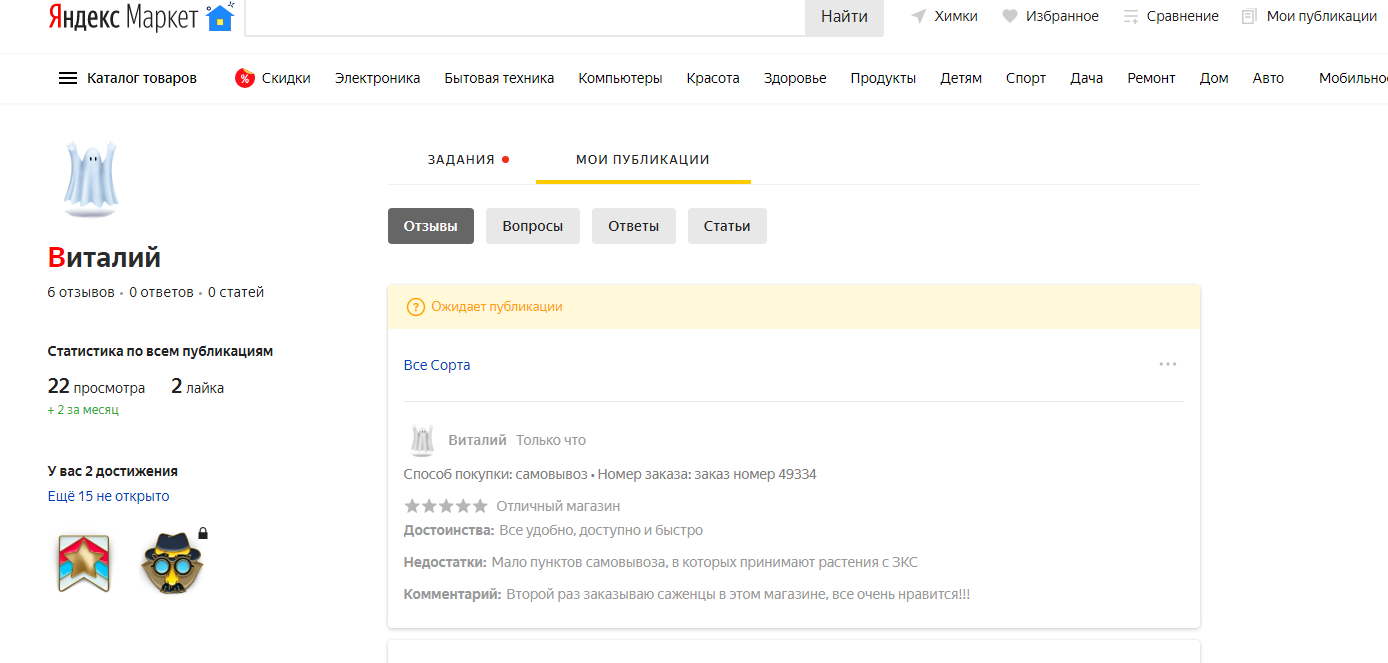Click the heart icon for Избранное
This screenshot has width=1388, height=663.
[1010, 16]
